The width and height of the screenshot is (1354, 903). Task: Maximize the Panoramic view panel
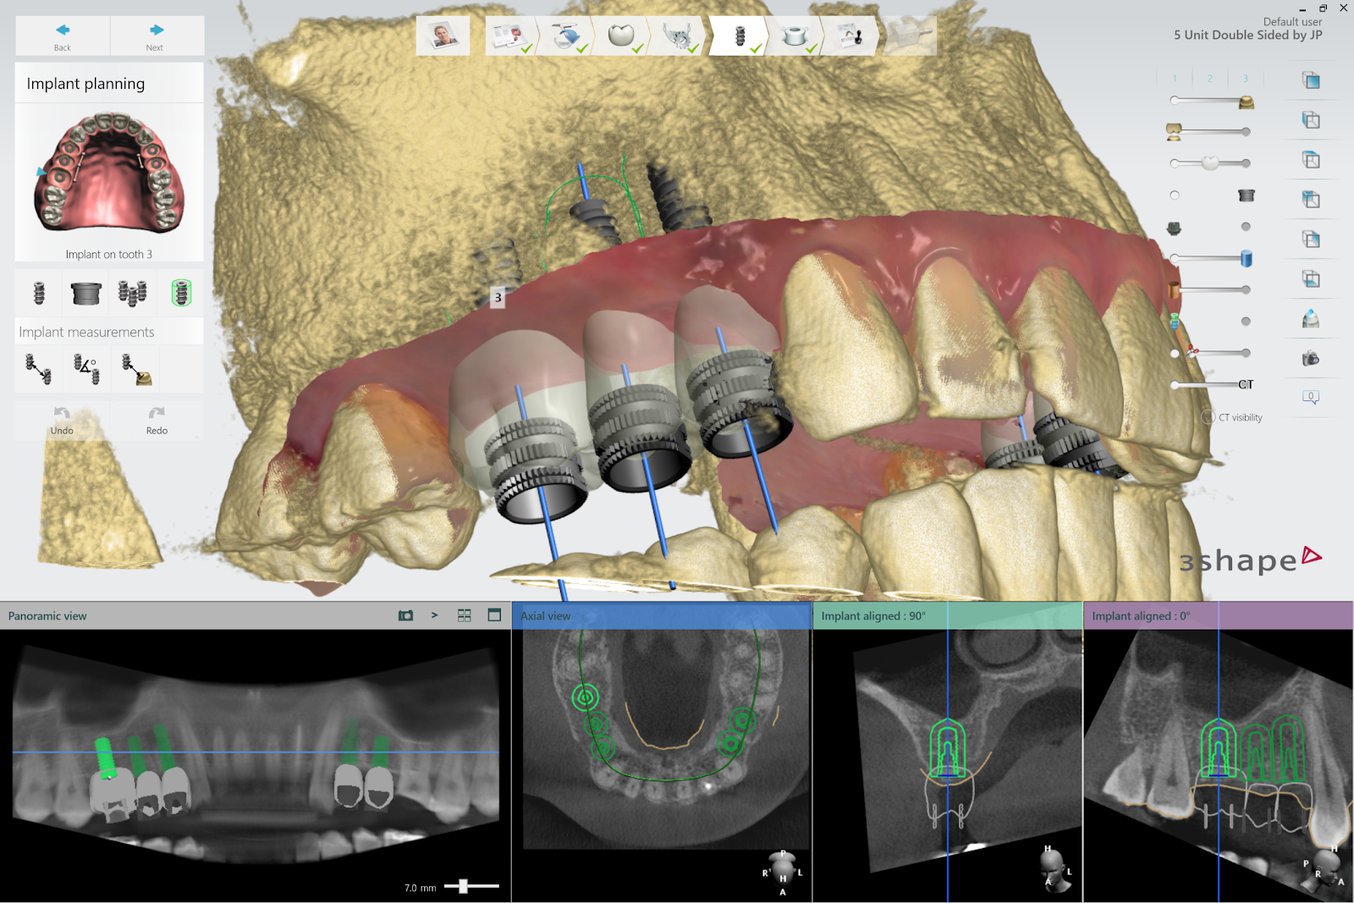494,616
